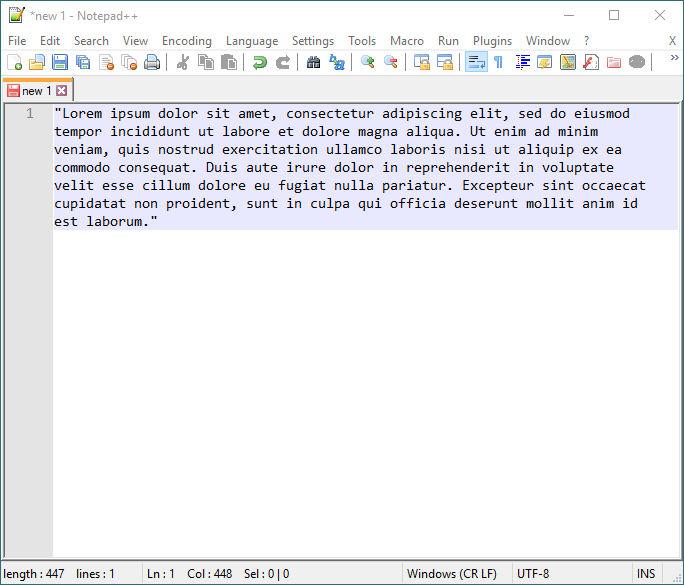Open the File menu

pyautogui.click(x=17, y=41)
